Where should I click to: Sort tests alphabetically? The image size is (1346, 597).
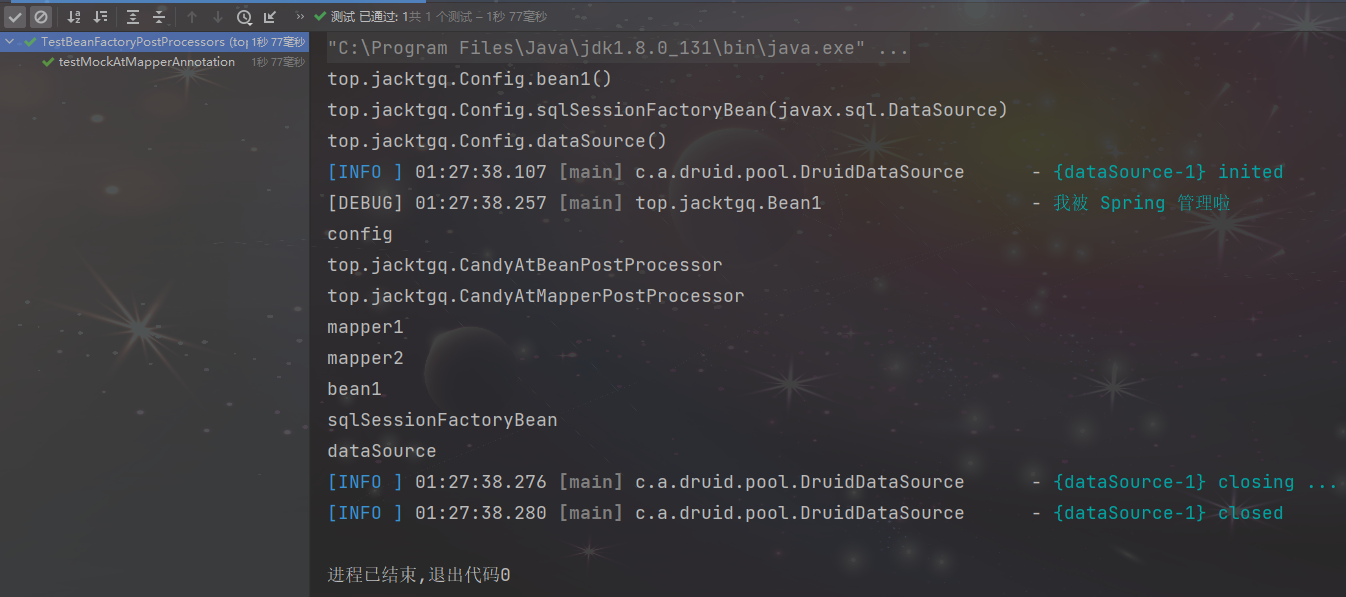[x=74, y=17]
